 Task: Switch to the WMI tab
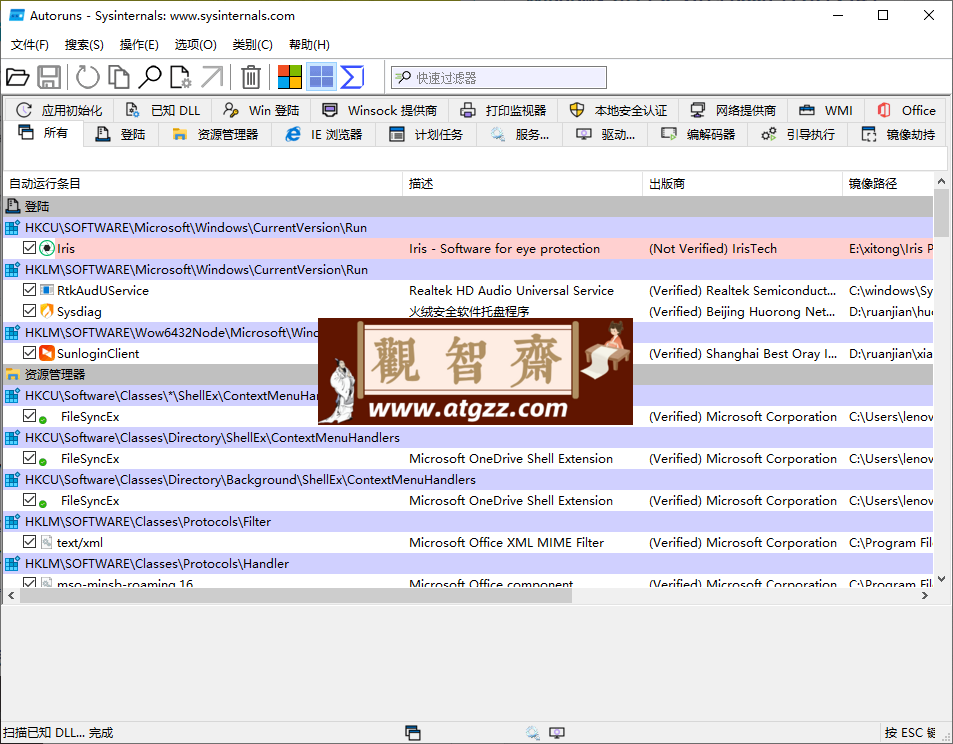(x=826, y=110)
